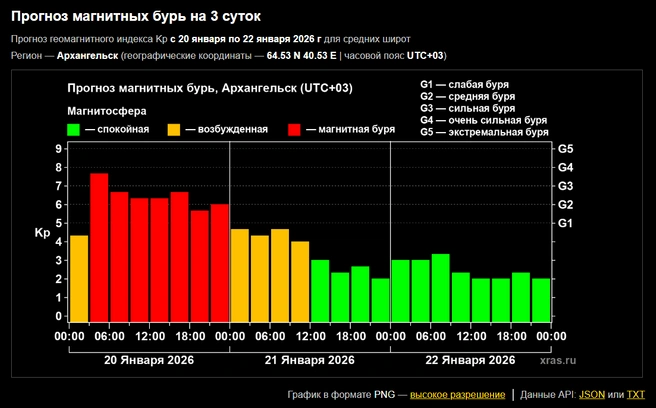Click the Архангельск region name

click(x=87, y=56)
